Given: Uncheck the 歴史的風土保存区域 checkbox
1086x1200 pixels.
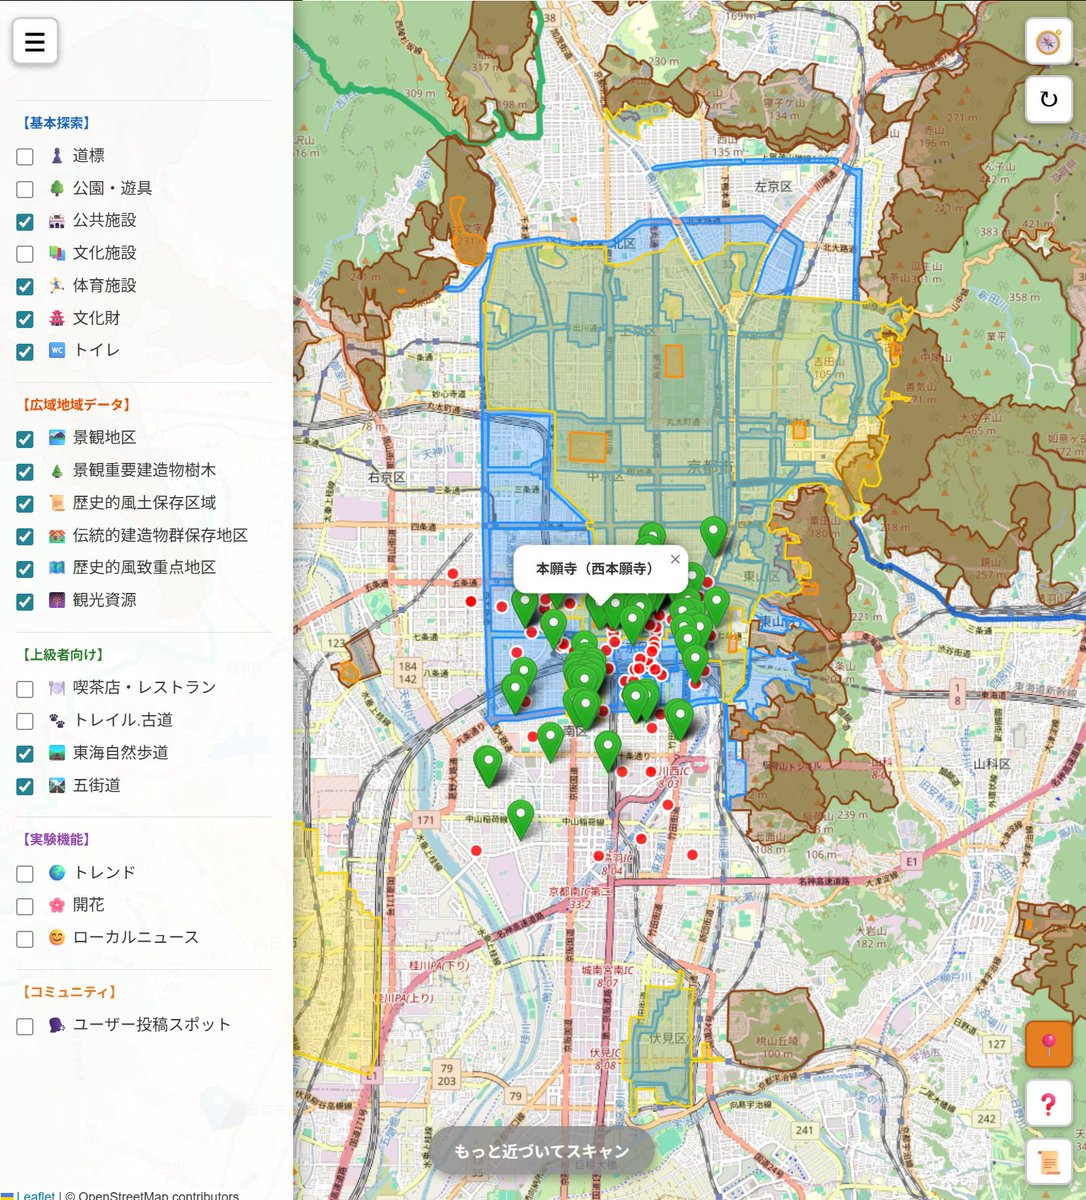Looking at the screenshot, I should [x=25, y=503].
